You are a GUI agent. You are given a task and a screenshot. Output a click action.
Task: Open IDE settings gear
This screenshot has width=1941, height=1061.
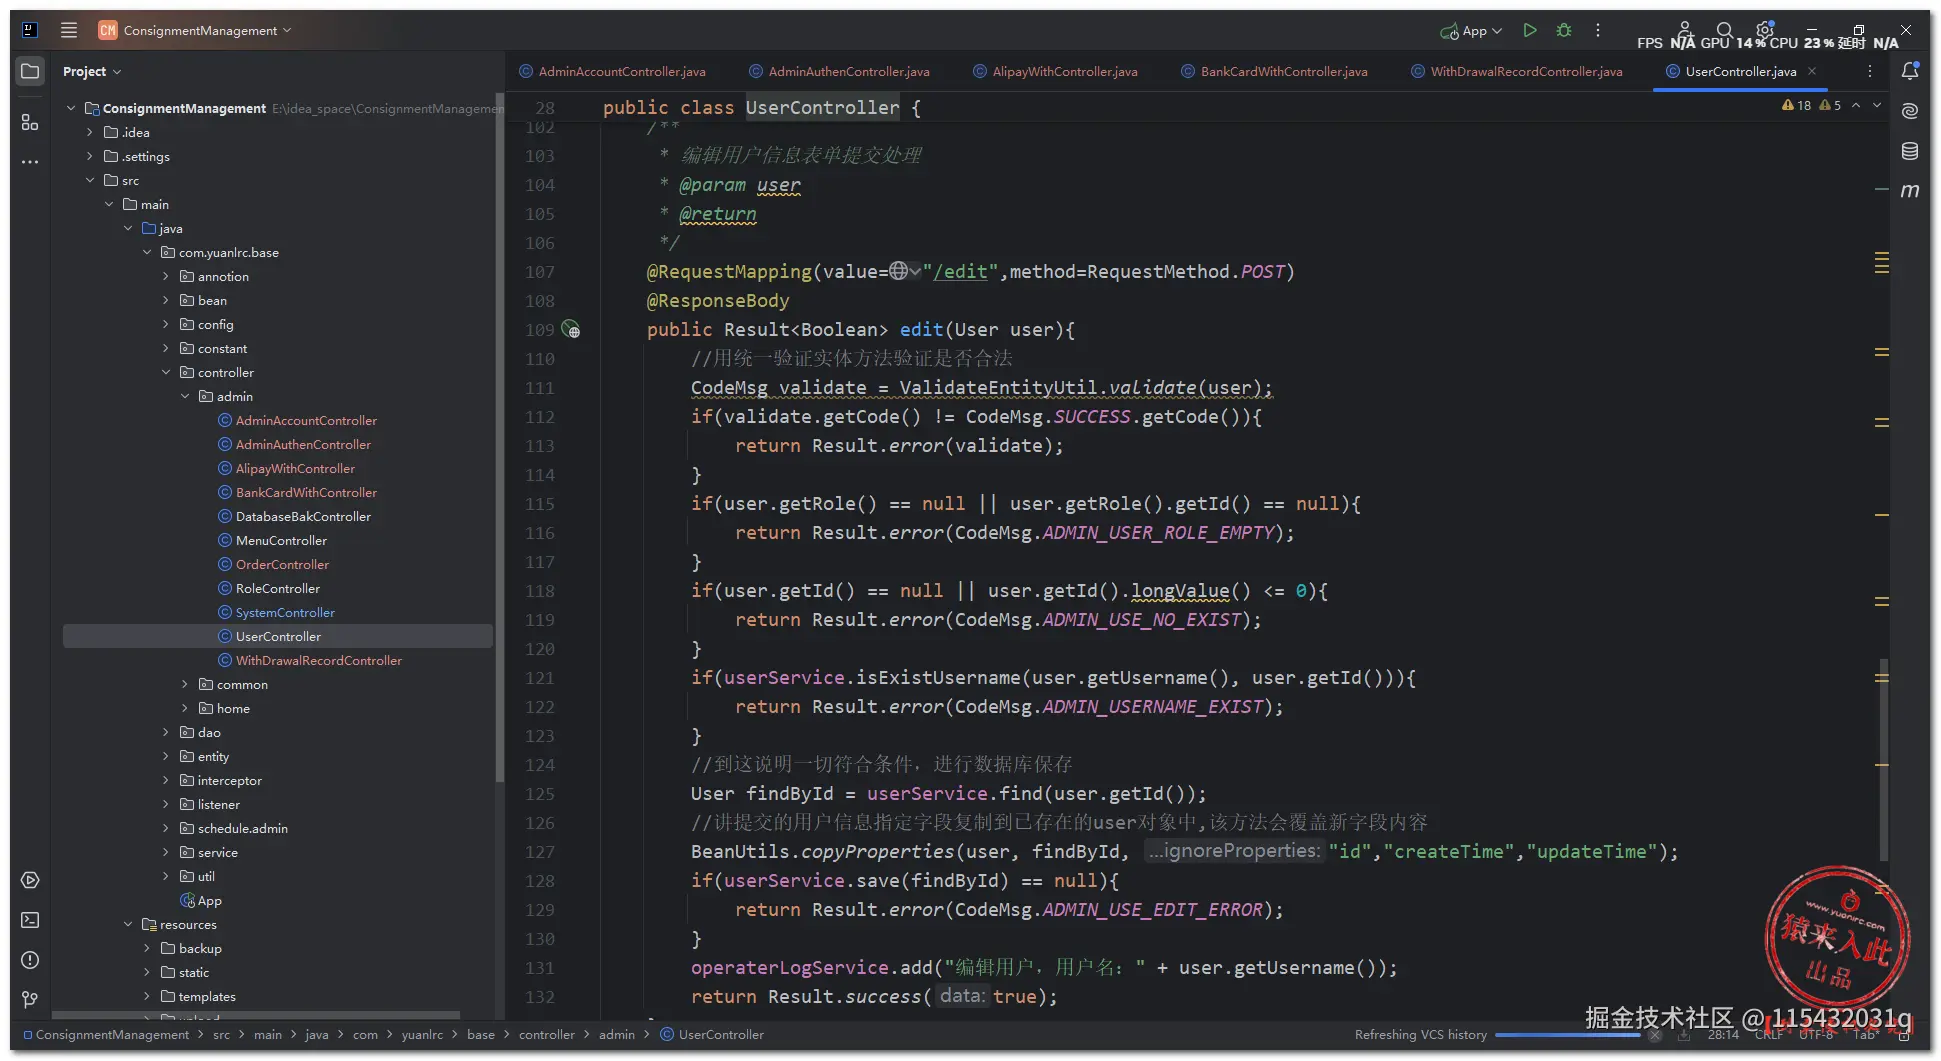[1765, 29]
